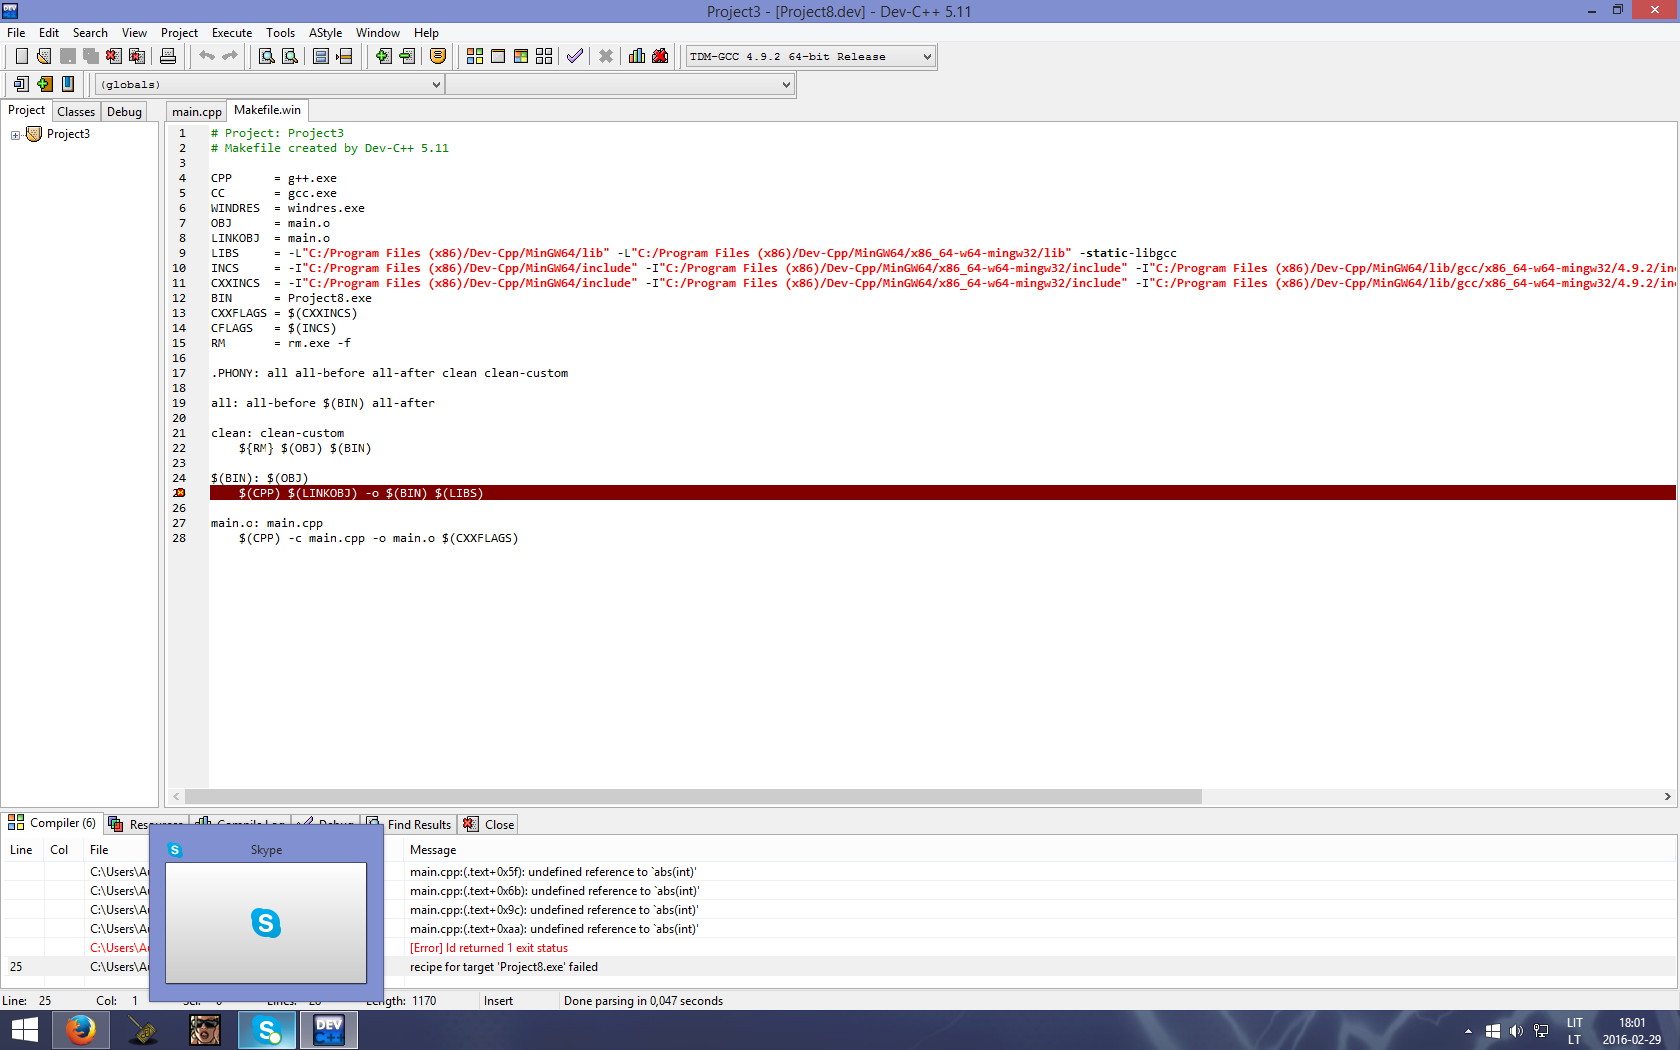This screenshot has height=1050, width=1680.
Task: Switch to the Debug side panel tab
Action: (x=124, y=111)
